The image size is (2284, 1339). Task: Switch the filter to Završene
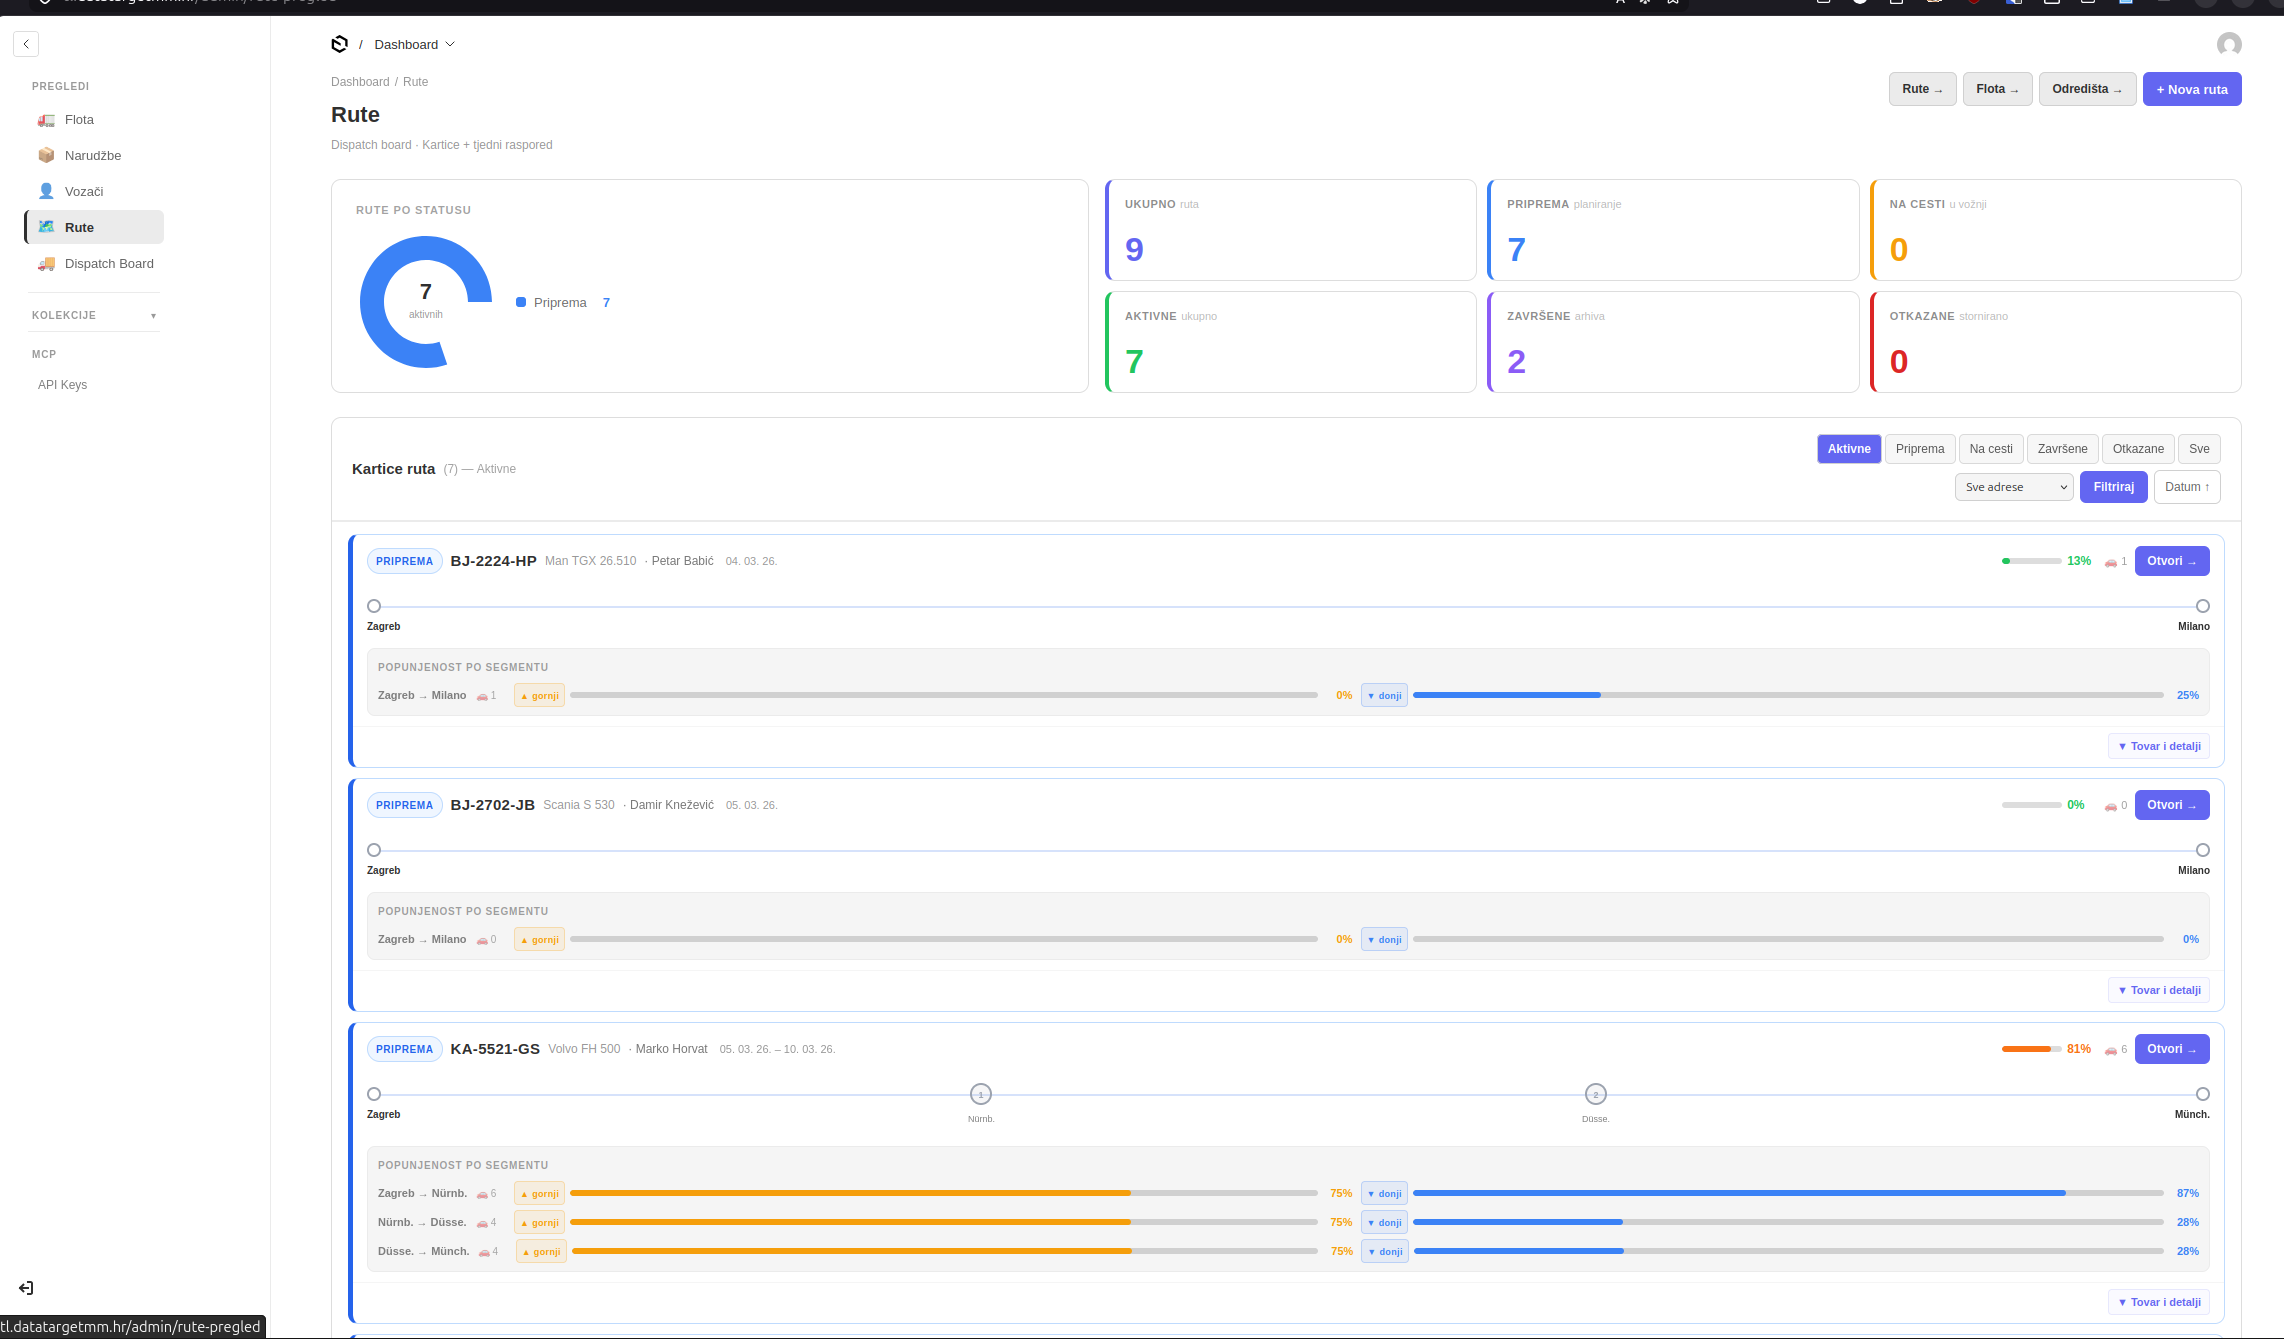[2062, 449]
